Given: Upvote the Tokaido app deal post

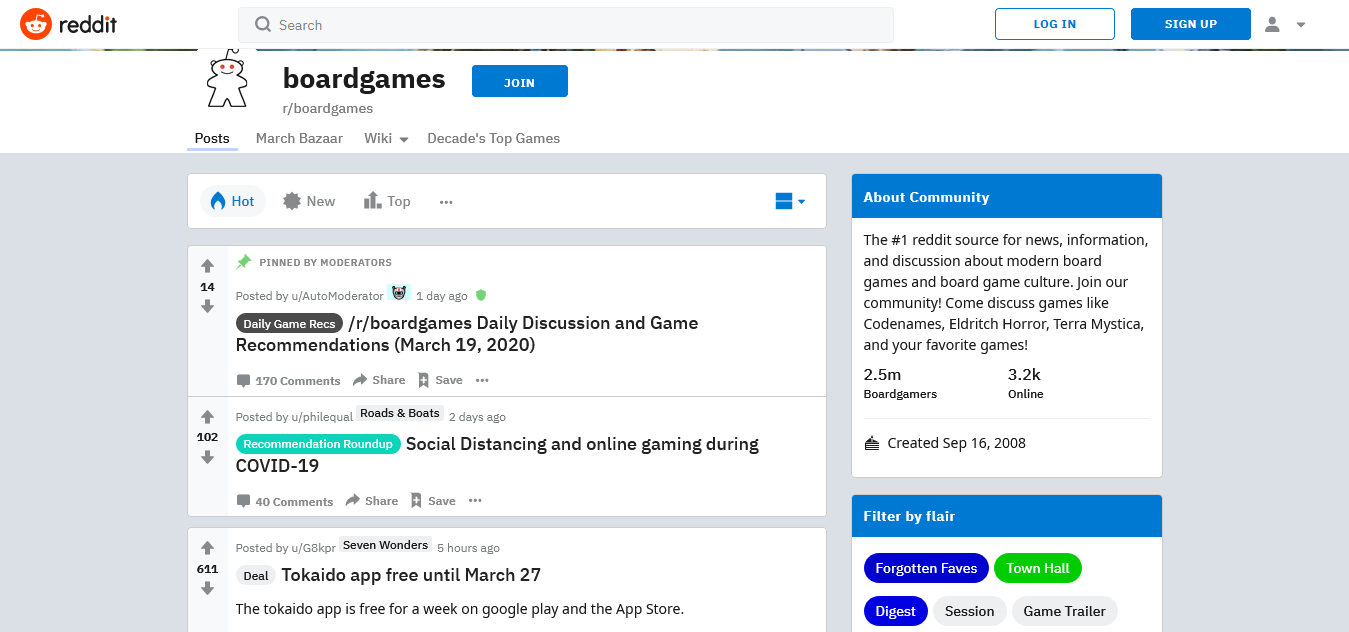Looking at the screenshot, I should point(207,547).
